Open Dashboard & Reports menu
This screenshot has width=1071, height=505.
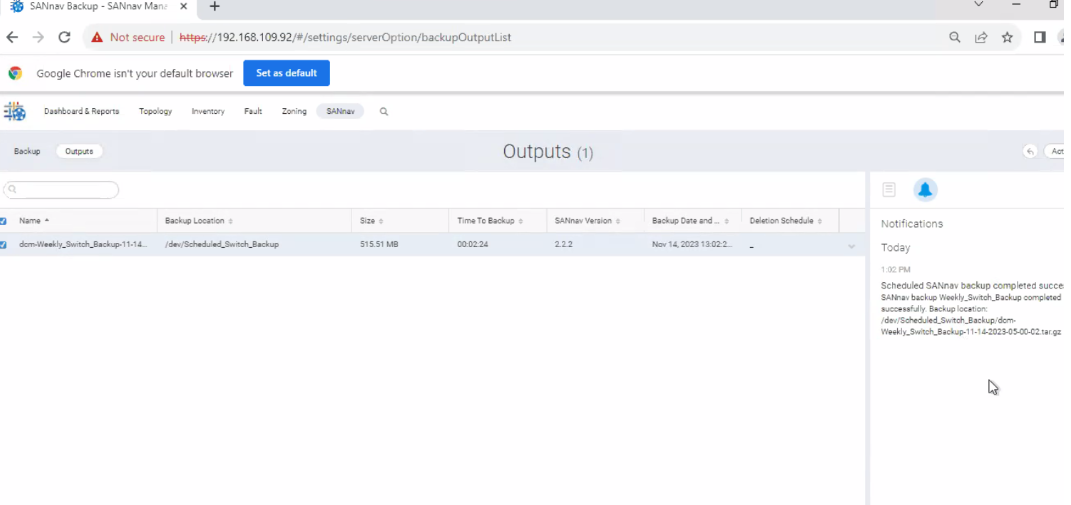(81, 111)
